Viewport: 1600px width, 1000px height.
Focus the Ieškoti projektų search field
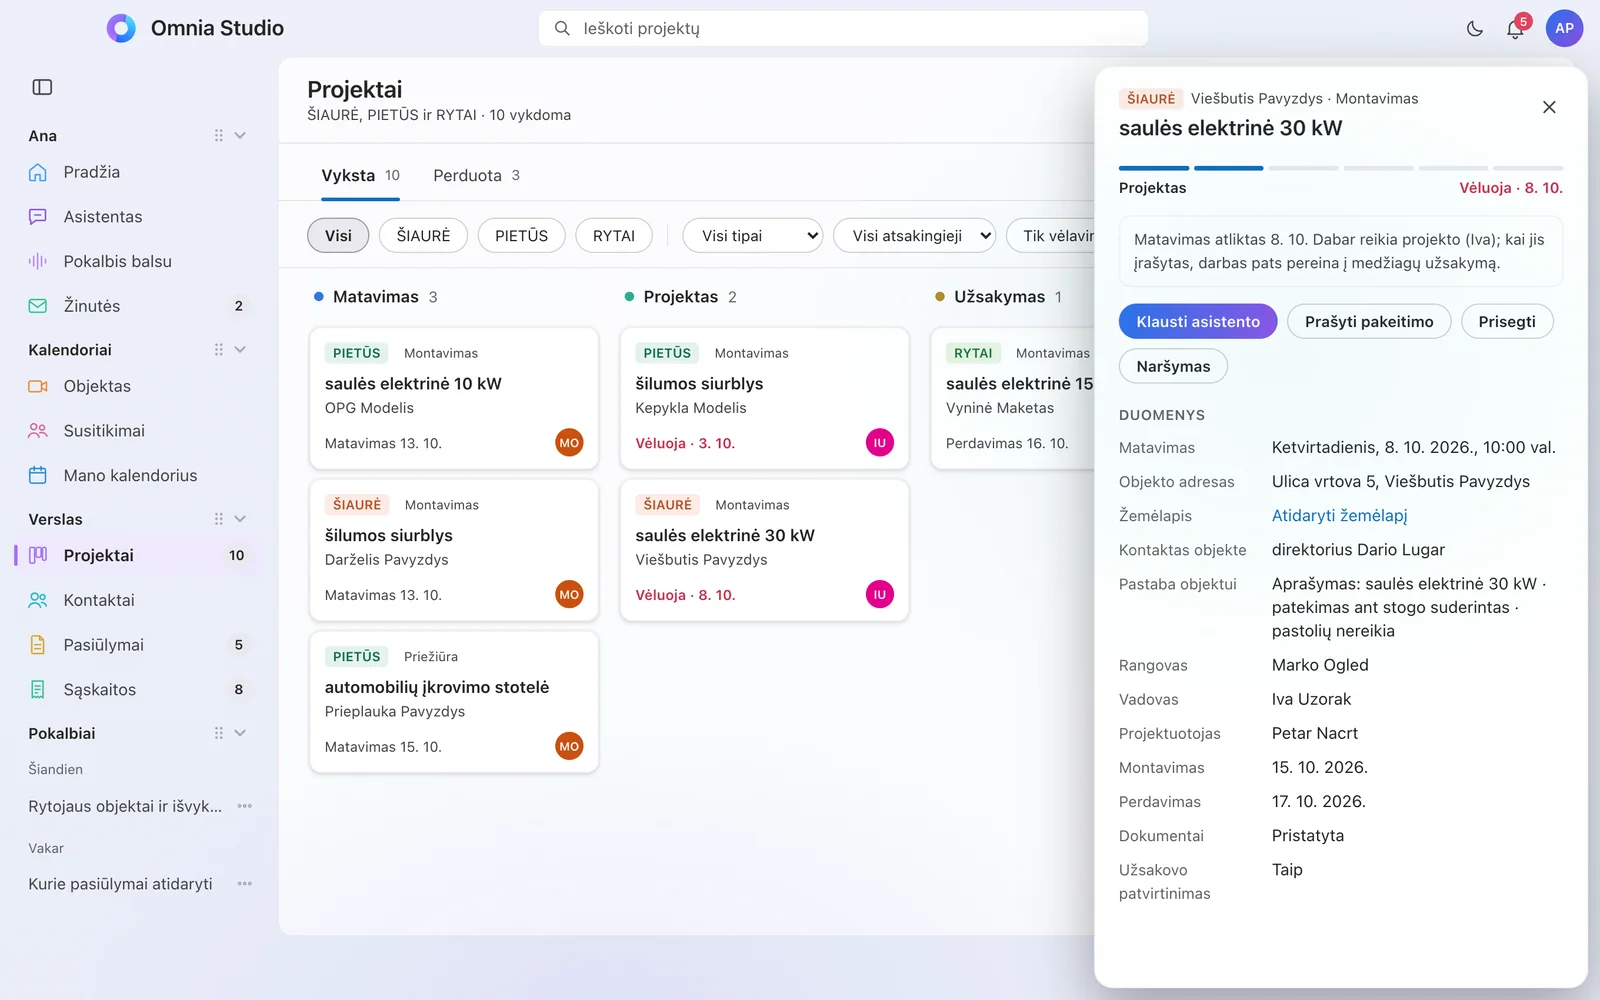(843, 28)
